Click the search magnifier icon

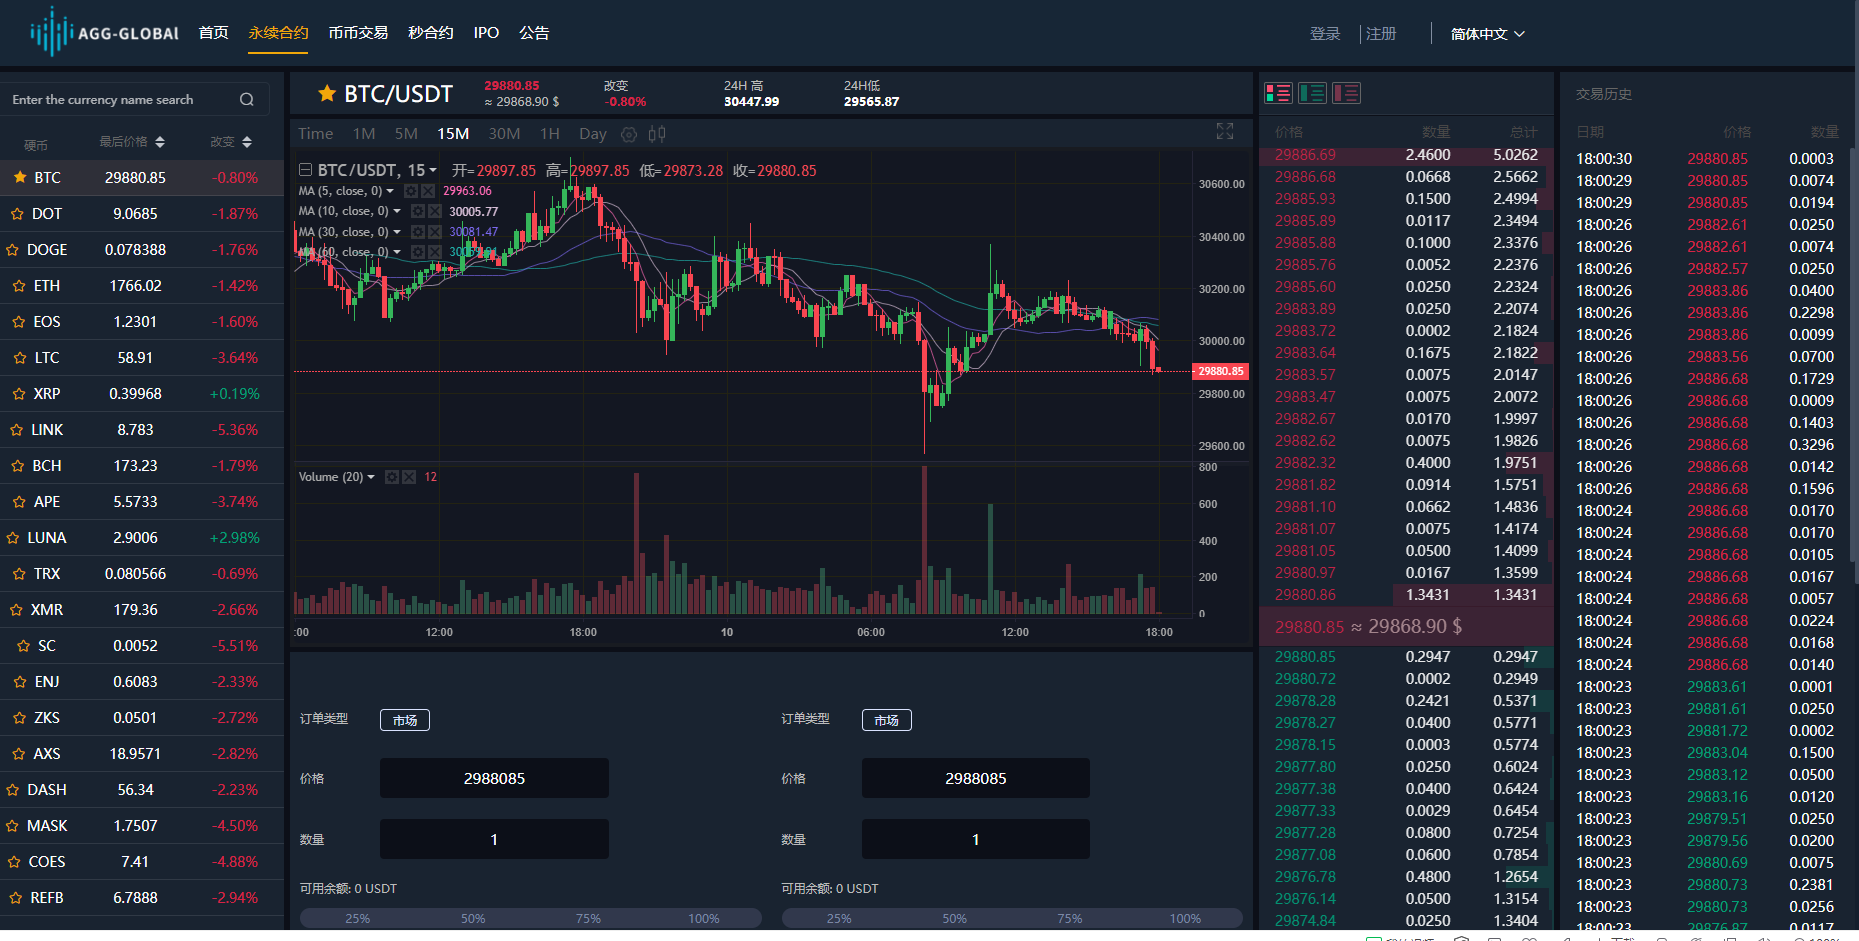tap(246, 100)
